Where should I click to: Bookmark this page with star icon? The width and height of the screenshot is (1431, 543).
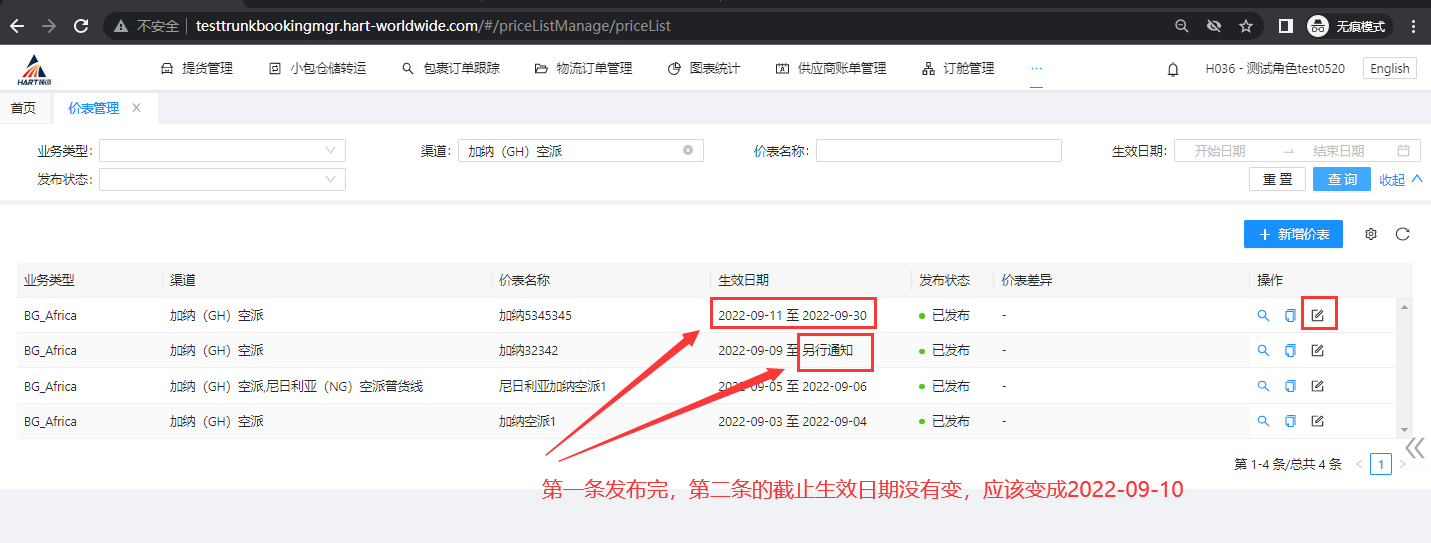(x=1245, y=25)
